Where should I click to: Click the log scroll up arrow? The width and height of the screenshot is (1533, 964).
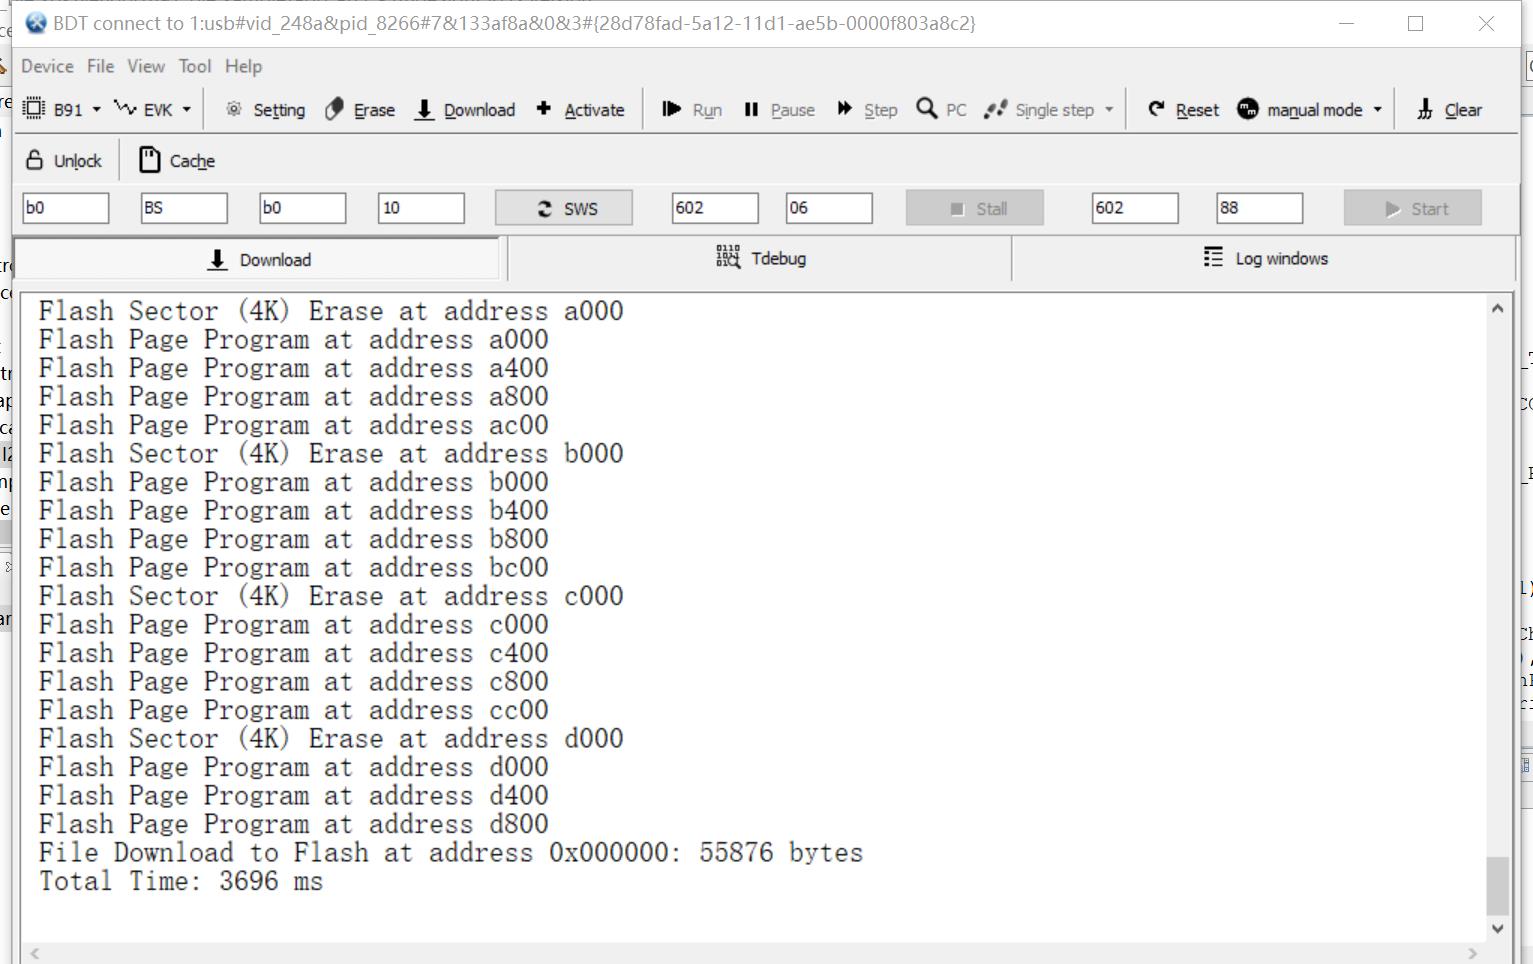pos(1497,309)
